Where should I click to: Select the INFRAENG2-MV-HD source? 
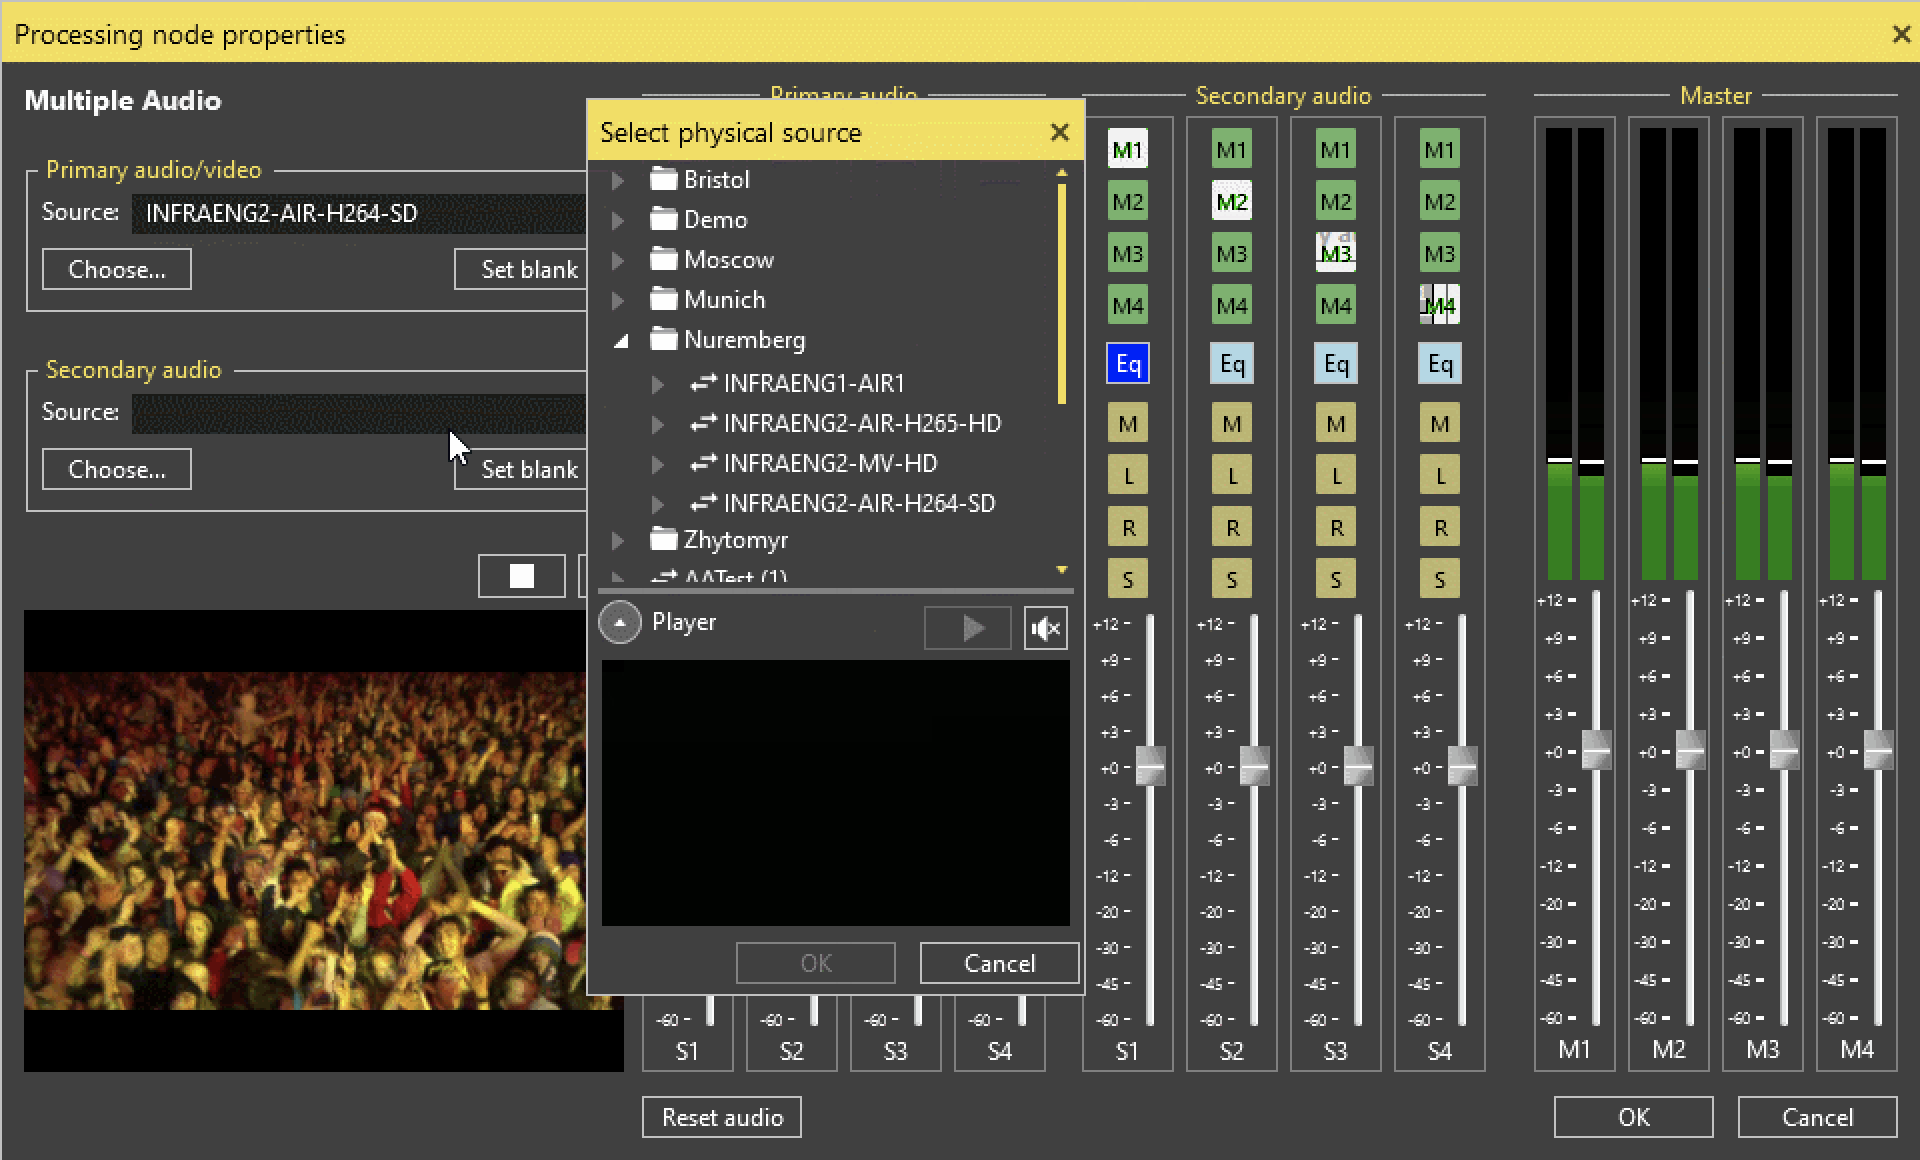(x=830, y=464)
